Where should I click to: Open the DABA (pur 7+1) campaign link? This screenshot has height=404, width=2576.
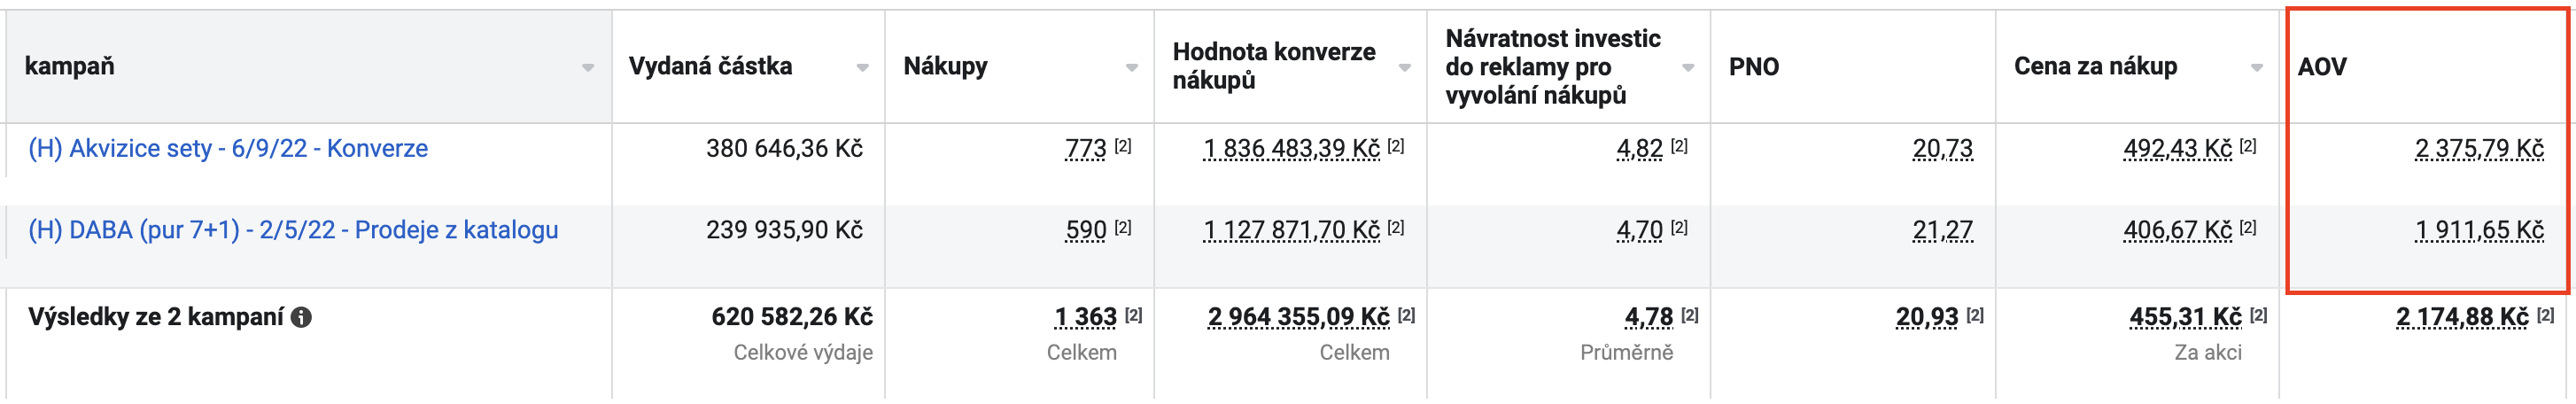tap(293, 230)
